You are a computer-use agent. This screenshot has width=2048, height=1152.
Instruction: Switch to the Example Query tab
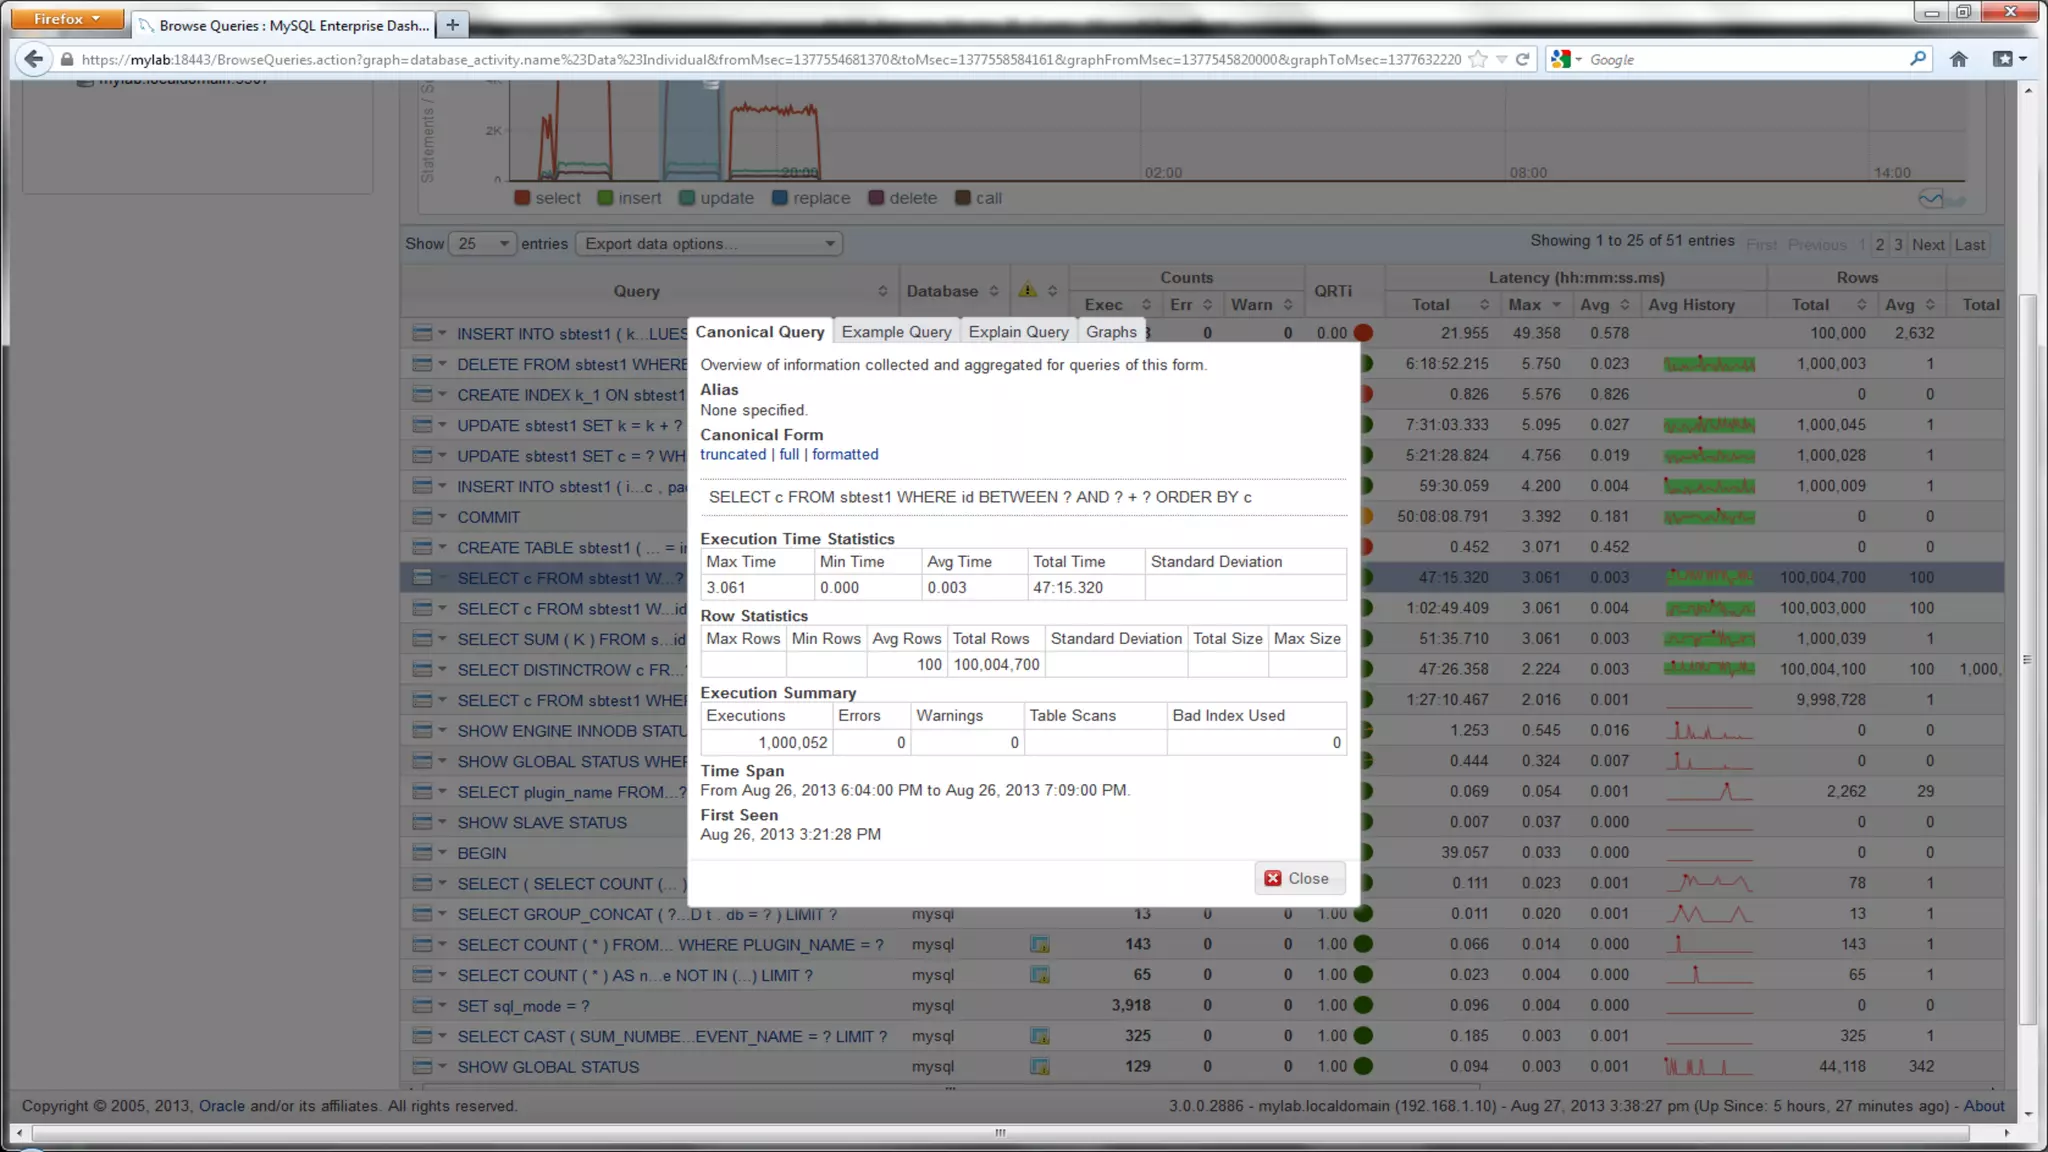pyautogui.click(x=896, y=332)
